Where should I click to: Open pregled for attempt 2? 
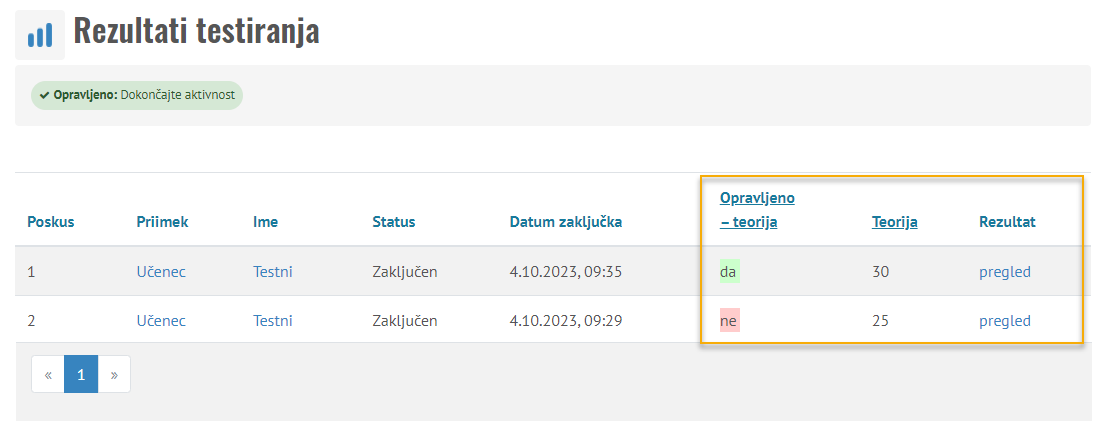click(x=1004, y=321)
